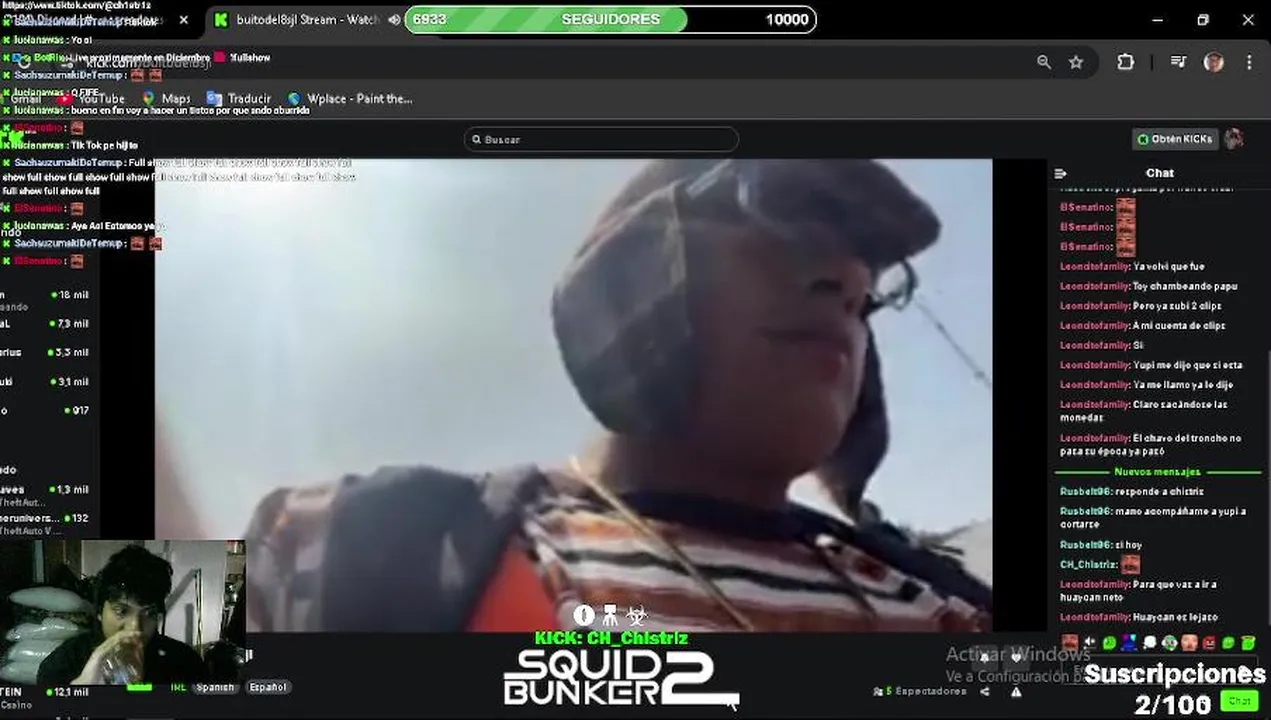Mute the tab using its speaker icon
The image size is (1271, 720).
(394, 20)
